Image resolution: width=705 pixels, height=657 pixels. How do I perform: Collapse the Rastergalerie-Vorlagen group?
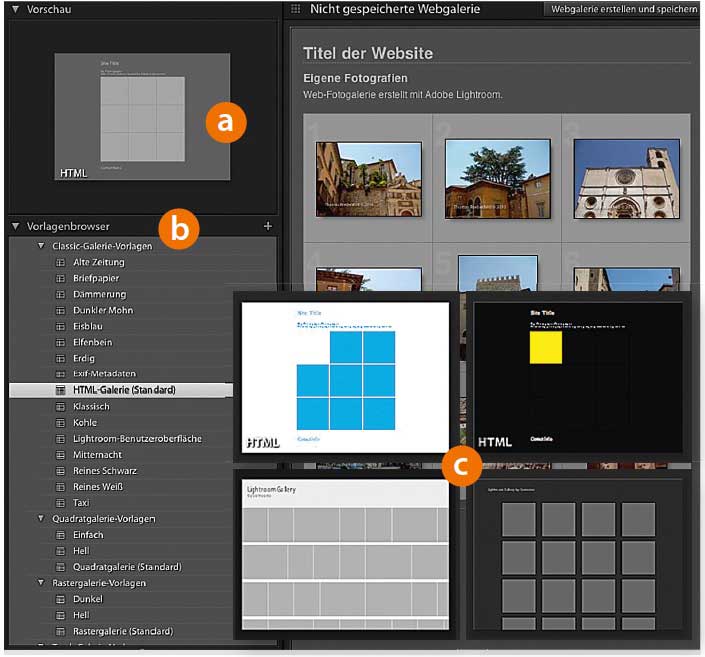(41, 583)
